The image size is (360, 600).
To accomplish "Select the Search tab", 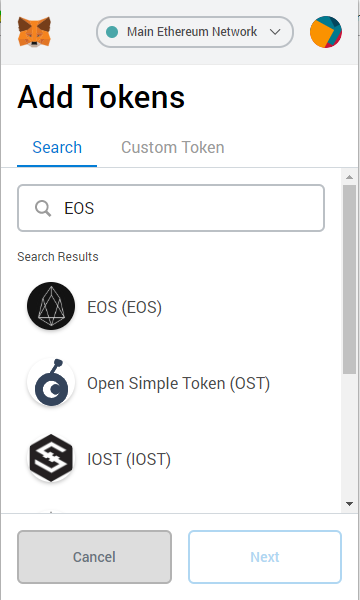I will pos(57,147).
